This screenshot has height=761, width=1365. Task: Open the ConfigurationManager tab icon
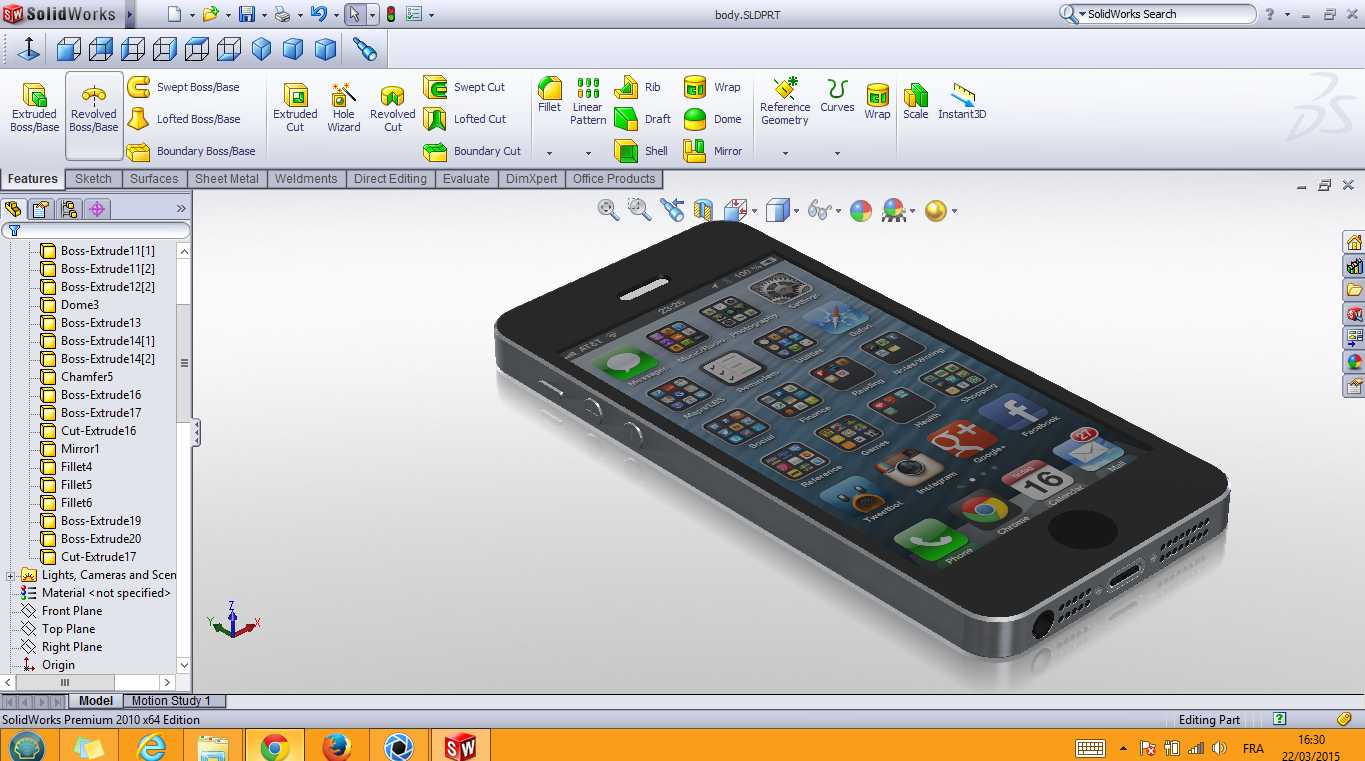[69, 209]
